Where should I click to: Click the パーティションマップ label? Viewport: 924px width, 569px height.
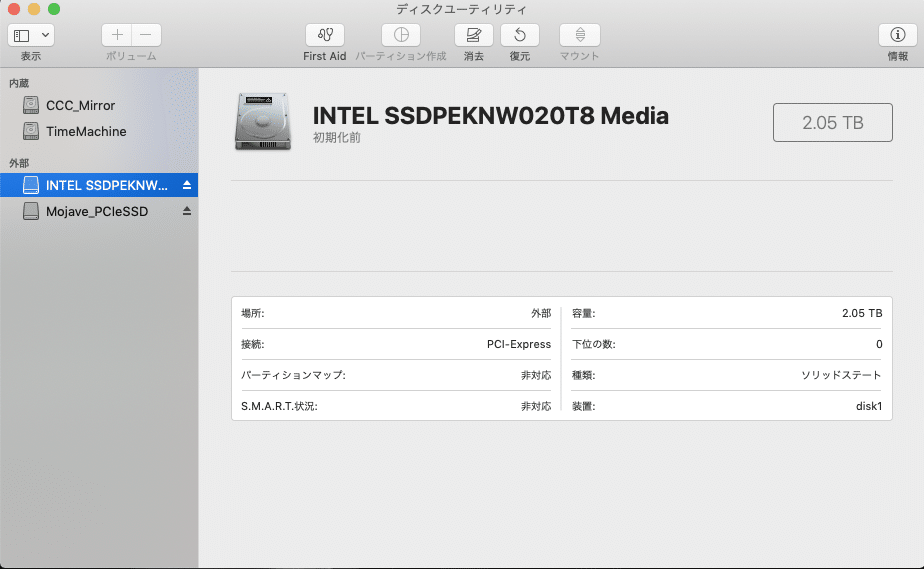pos(293,375)
